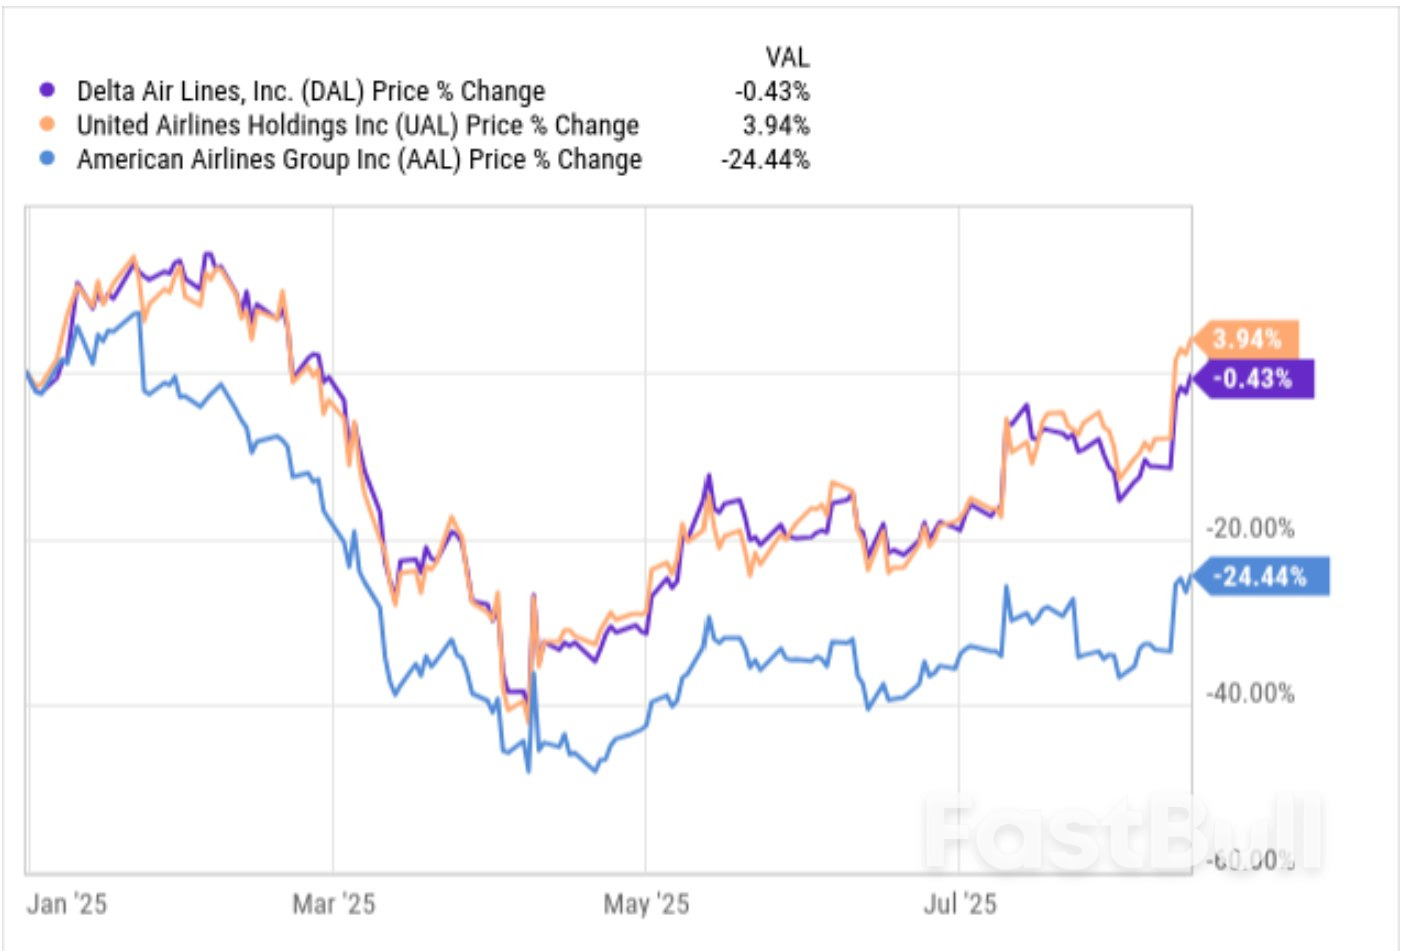This screenshot has height=951, width=1404.
Task: Click the Jul '25 x-axis label
Action: point(960,904)
